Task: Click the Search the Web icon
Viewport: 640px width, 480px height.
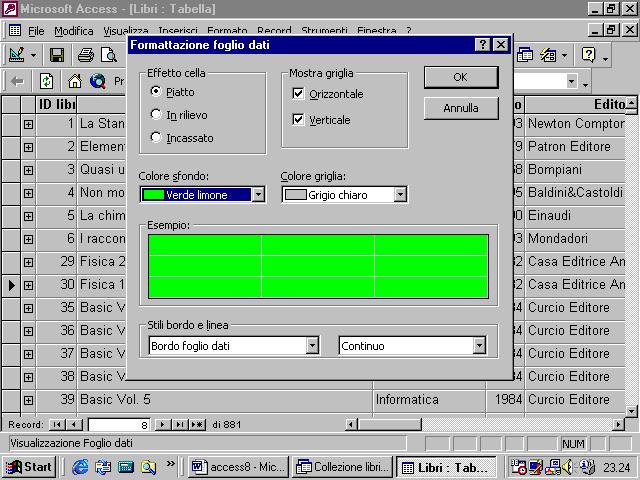Action: (98, 81)
